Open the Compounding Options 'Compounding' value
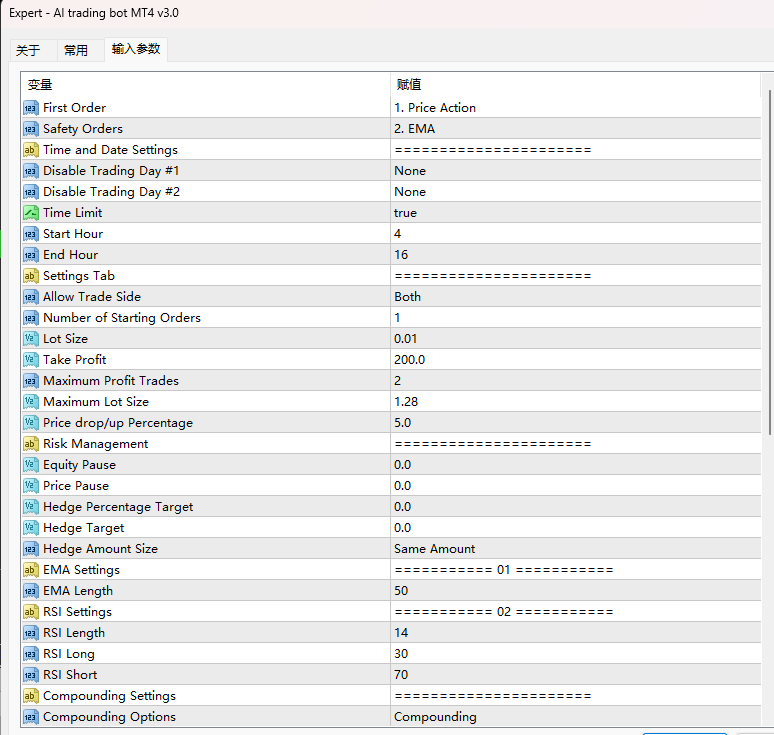The height and width of the screenshot is (735, 774). [x=576, y=717]
